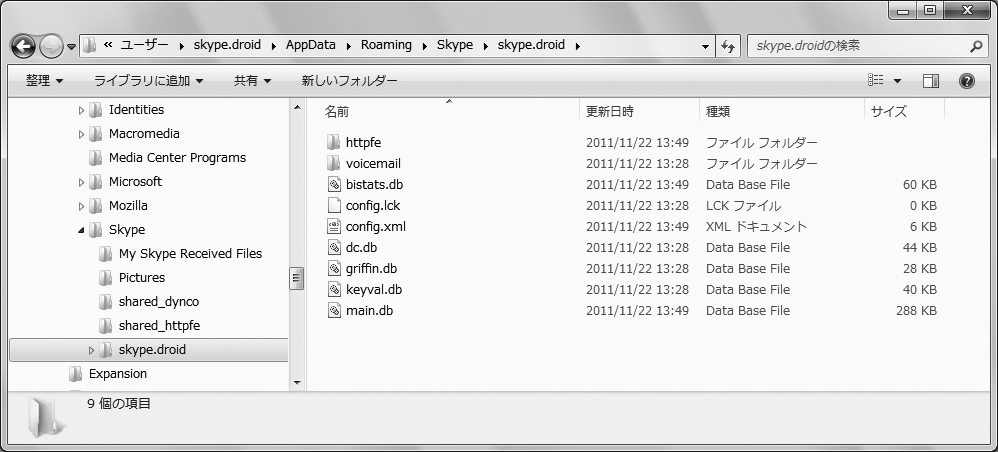Select the Expansion folder in tree

click(x=118, y=374)
